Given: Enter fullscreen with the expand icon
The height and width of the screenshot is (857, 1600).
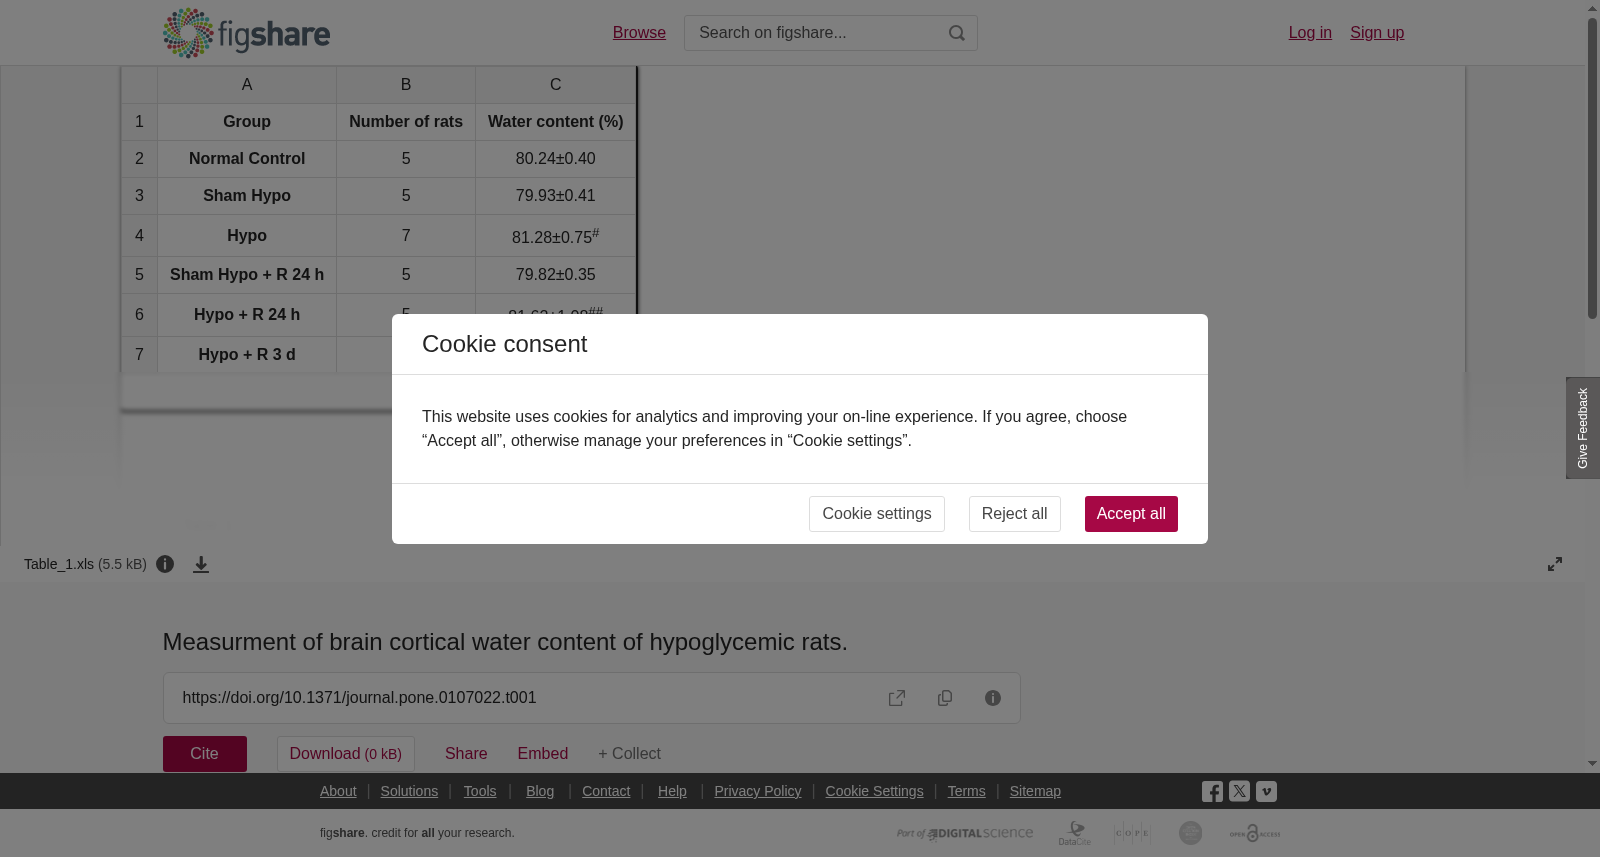Looking at the screenshot, I should pos(1555,564).
